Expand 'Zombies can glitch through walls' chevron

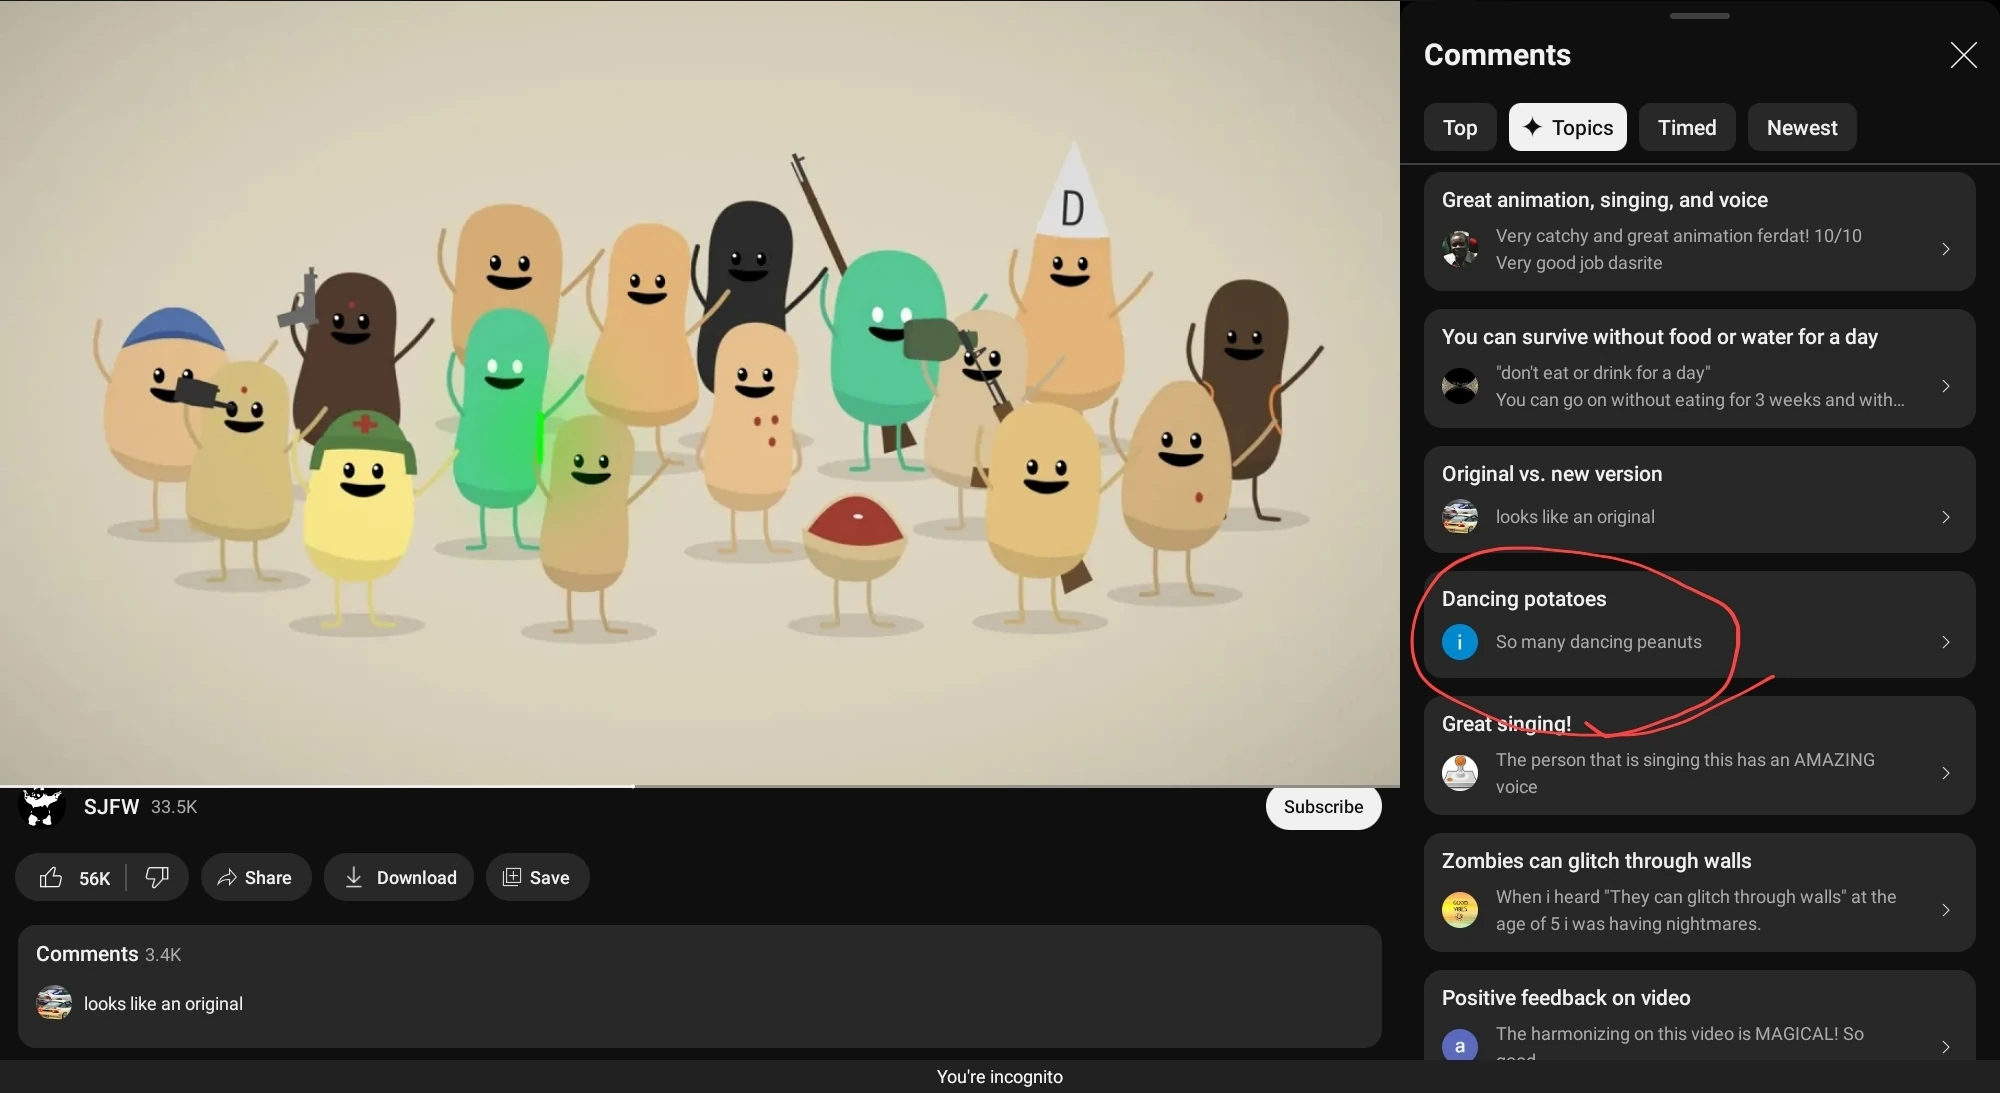(x=1945, y=910)
